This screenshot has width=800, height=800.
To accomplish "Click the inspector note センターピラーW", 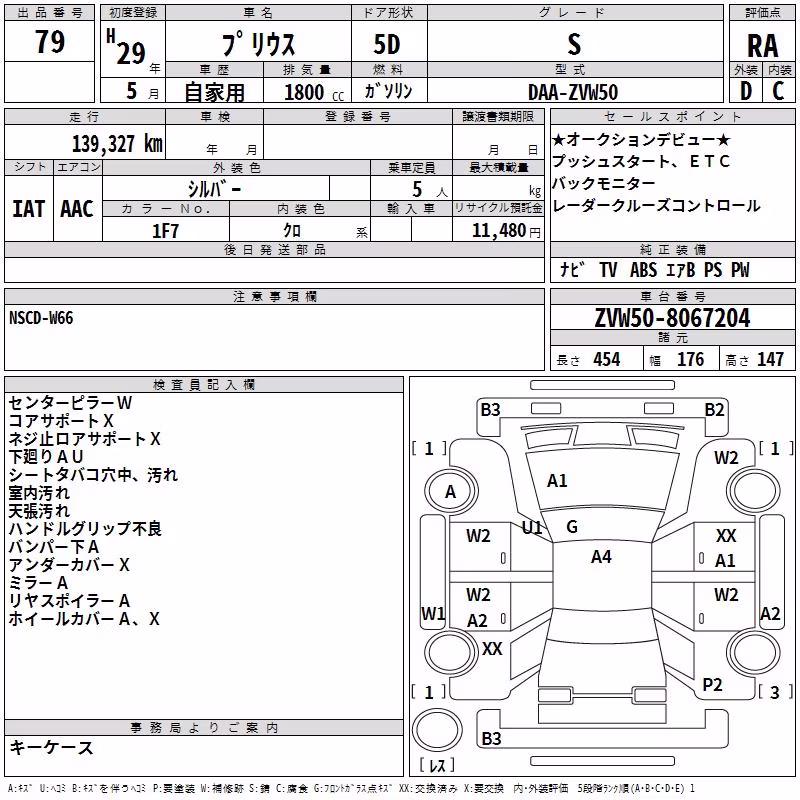I will click(70, 403).
